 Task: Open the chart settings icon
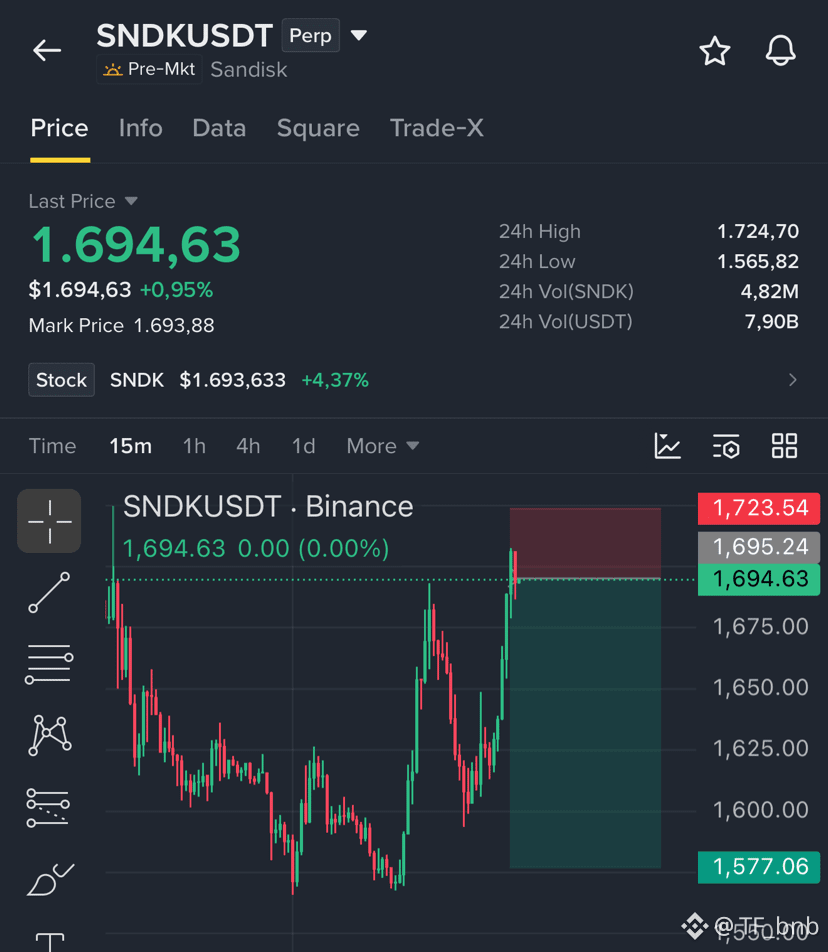coord(726,446)
